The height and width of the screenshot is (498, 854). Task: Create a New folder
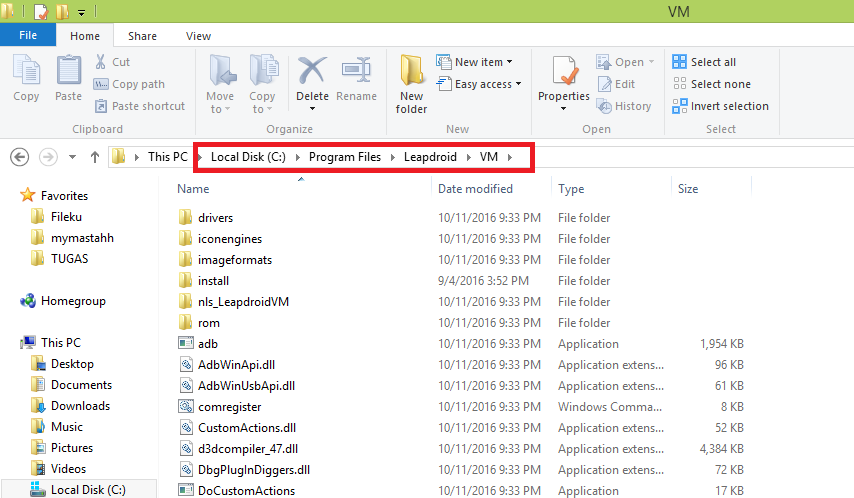[x=411, y=84]
